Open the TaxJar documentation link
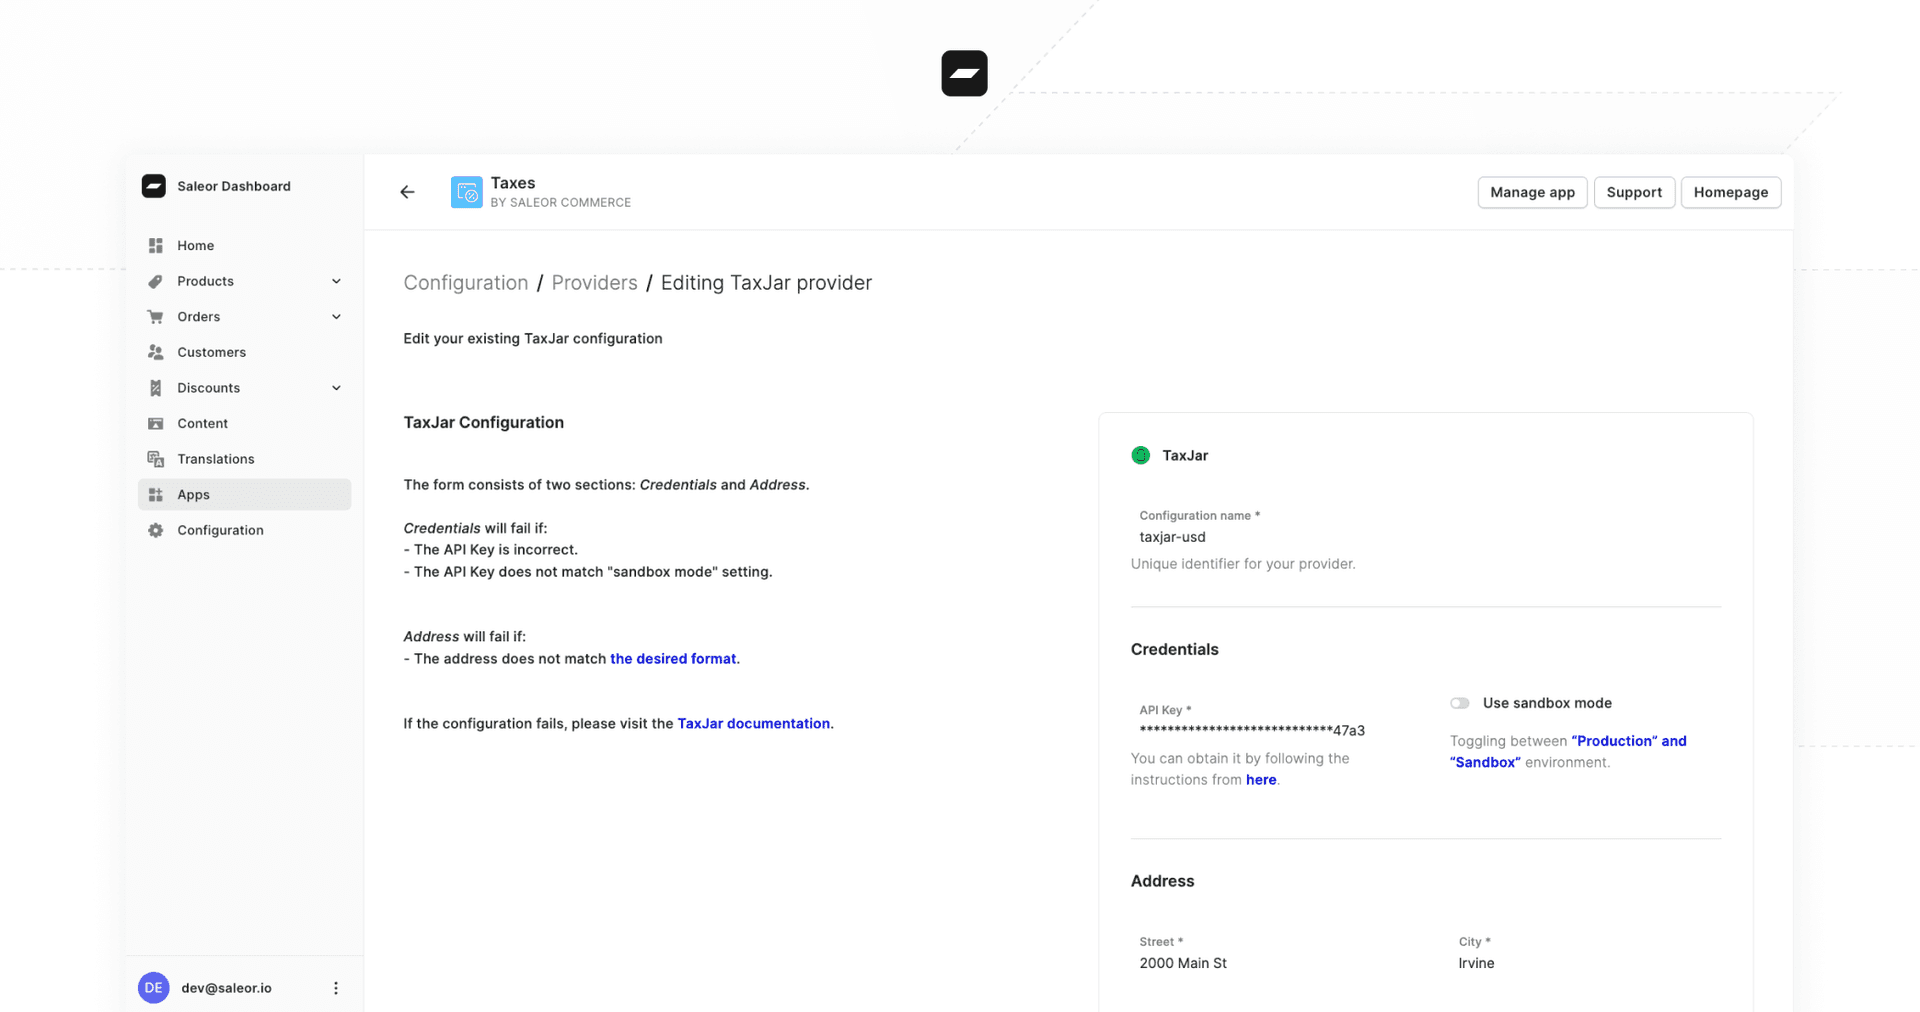The image size is (1920, 1012). point(753,723)
